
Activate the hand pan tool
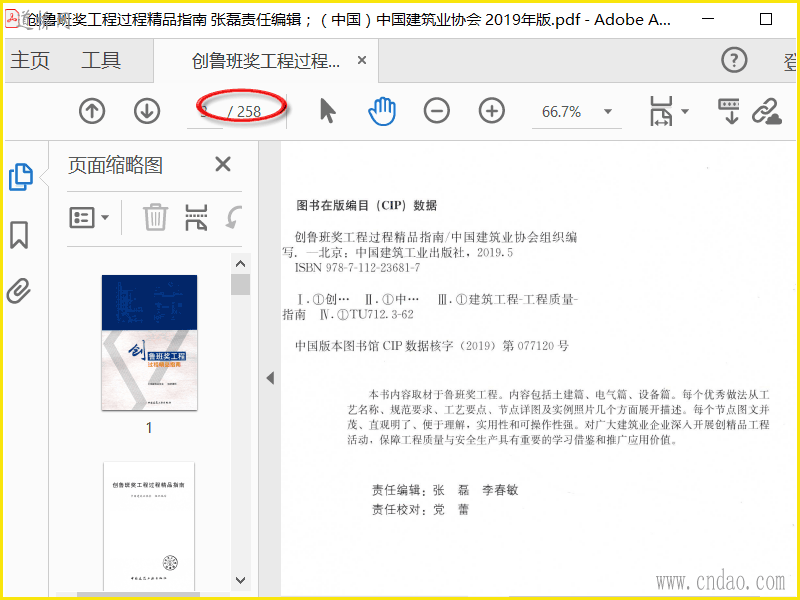tap(382, 111)
